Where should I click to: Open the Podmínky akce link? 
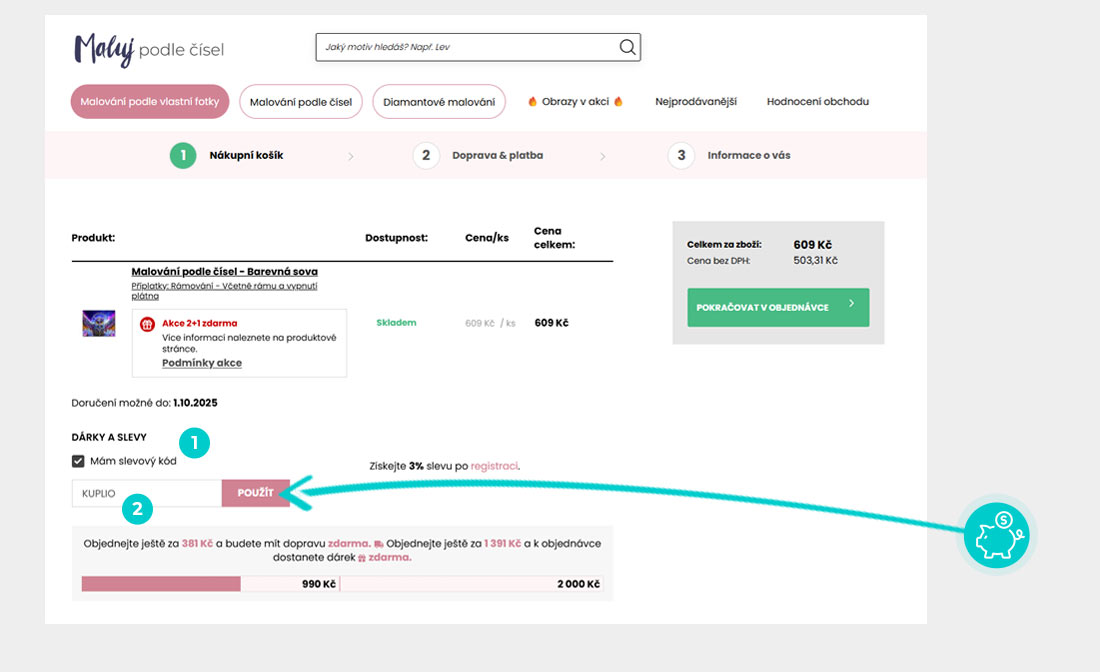(x=201, y=363)
